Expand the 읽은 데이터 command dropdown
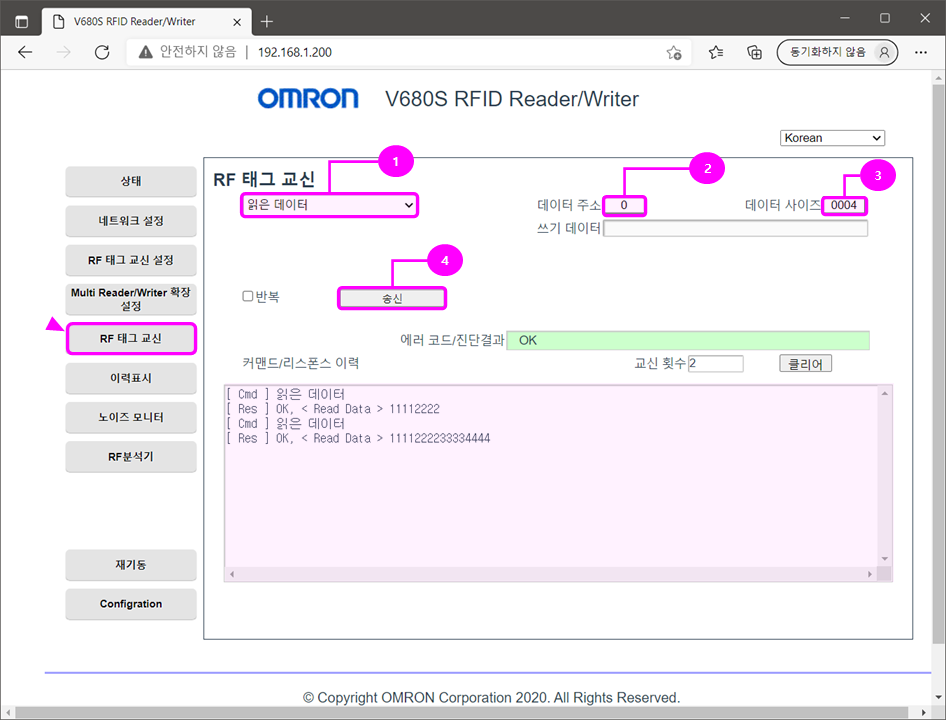The height and width of the screenshot is (720, 946). pos(329,205)
